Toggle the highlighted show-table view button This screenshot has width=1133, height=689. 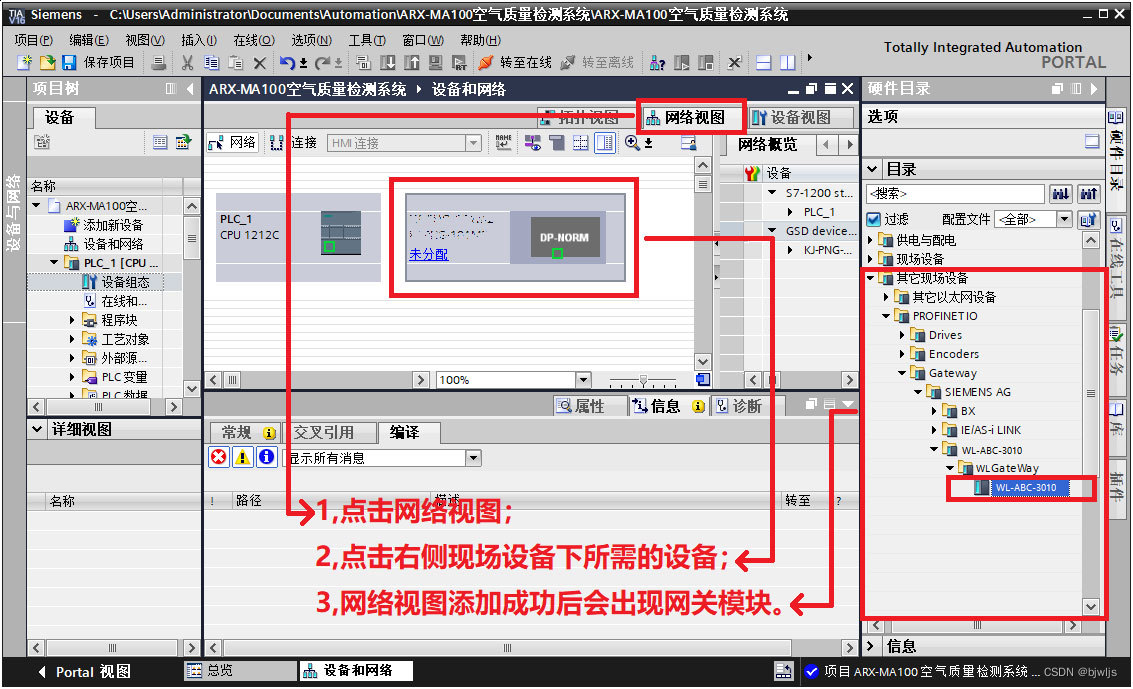pyautogui.click(x=605, y=143)
